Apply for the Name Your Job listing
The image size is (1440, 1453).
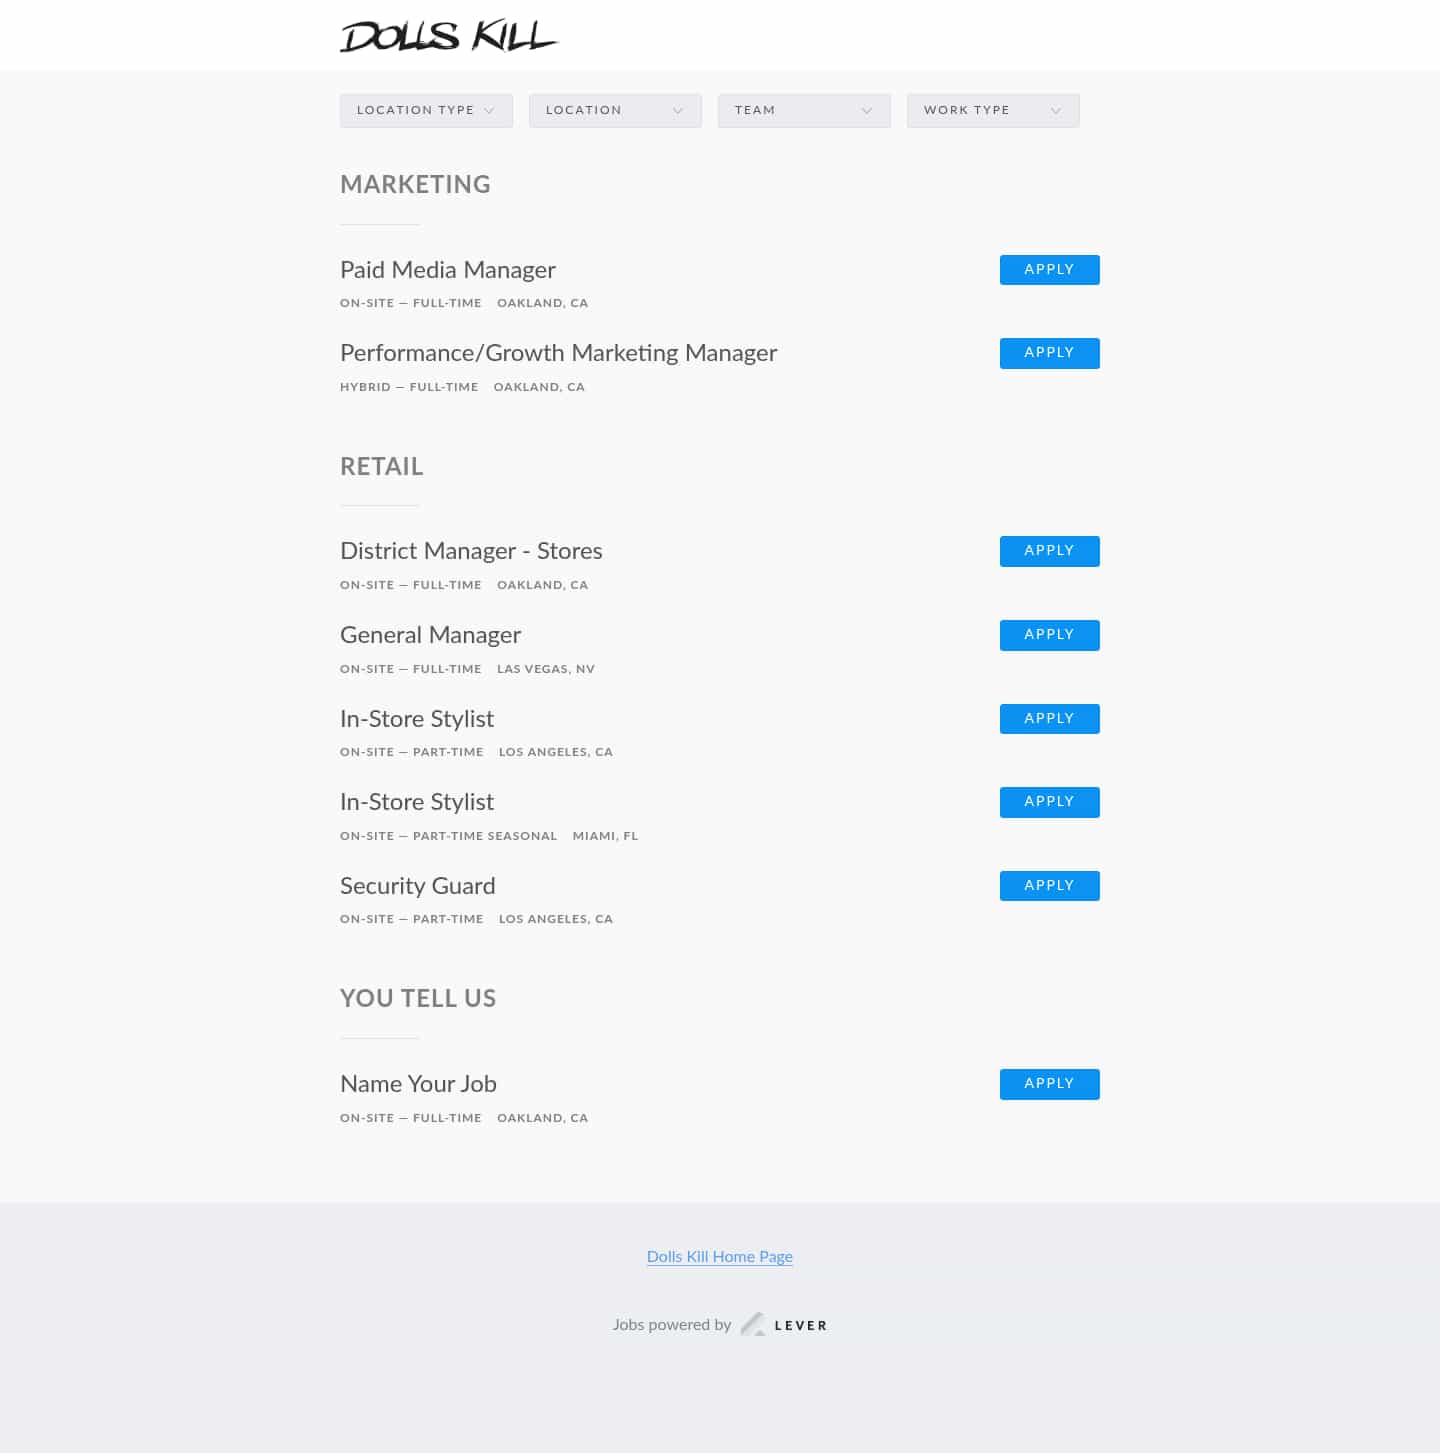click(1049, 1084)
